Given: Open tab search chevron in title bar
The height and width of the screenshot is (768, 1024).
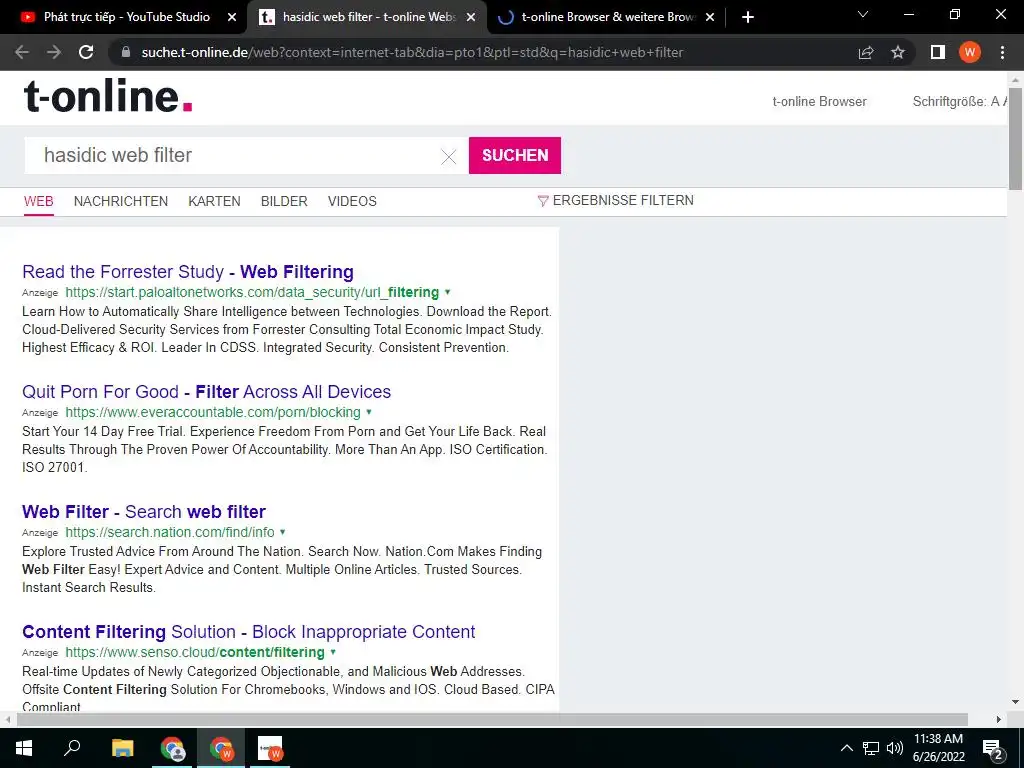Looking at the screenshot, I should click(863, 14).
